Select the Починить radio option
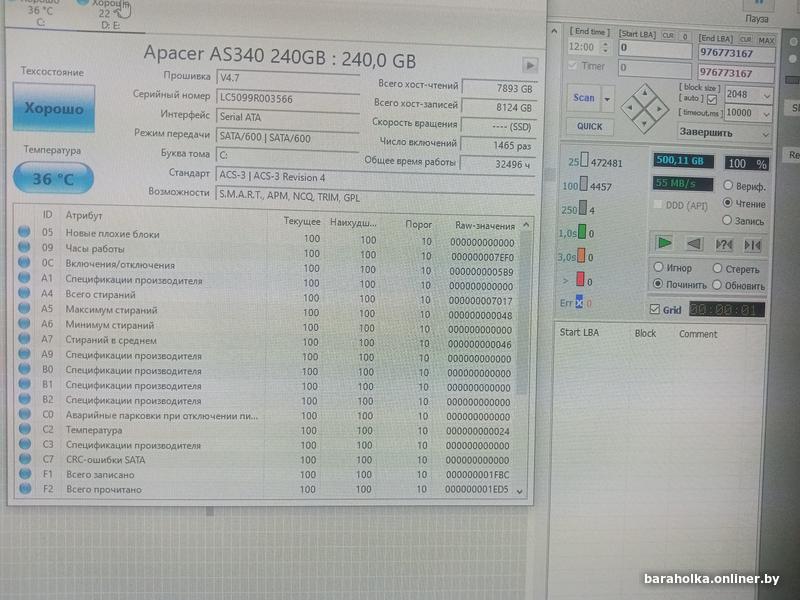Viewport: 800px width, 600px height. pos(658,283)
